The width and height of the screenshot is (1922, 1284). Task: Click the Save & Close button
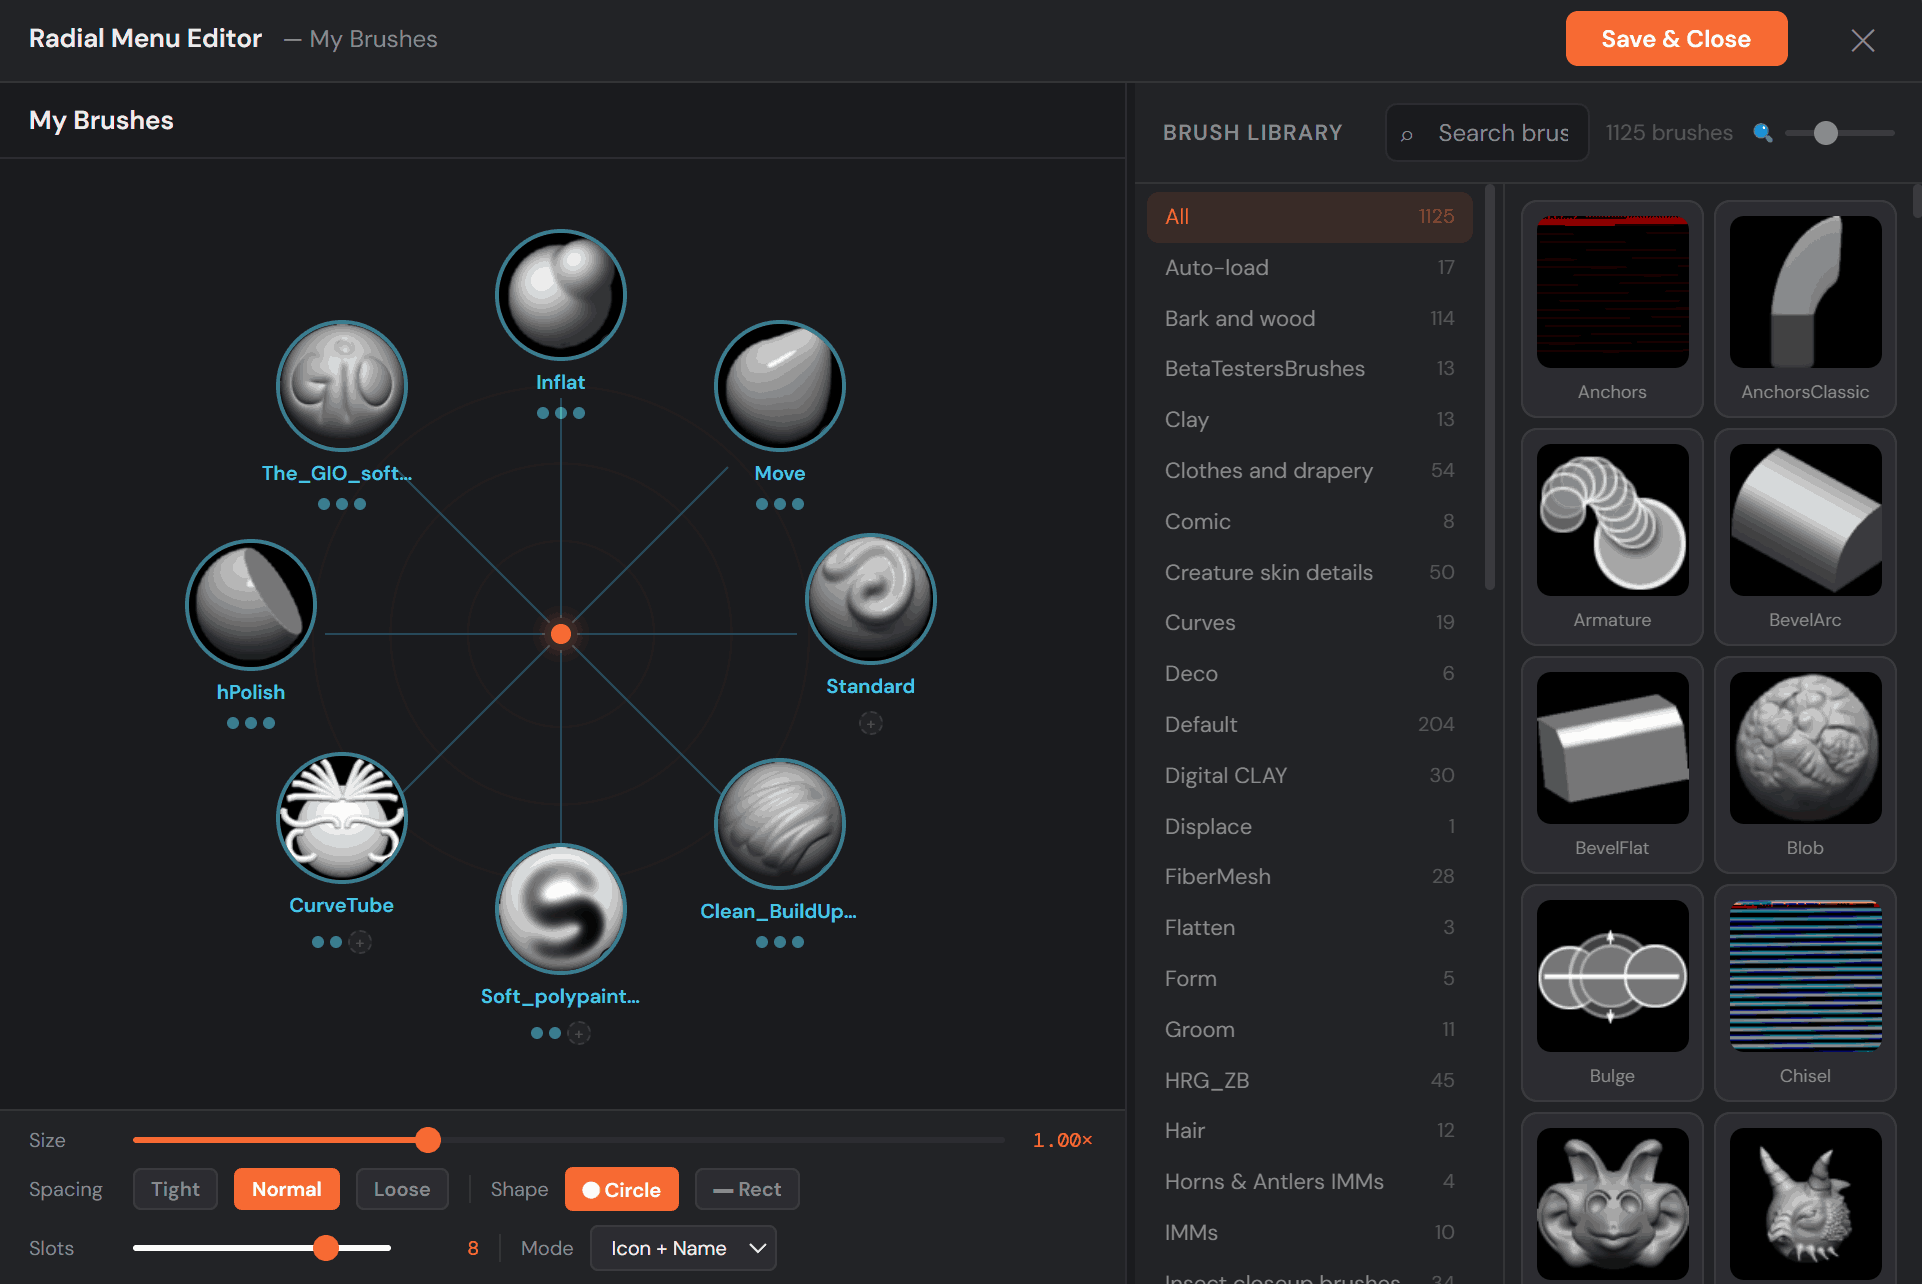1676,39
